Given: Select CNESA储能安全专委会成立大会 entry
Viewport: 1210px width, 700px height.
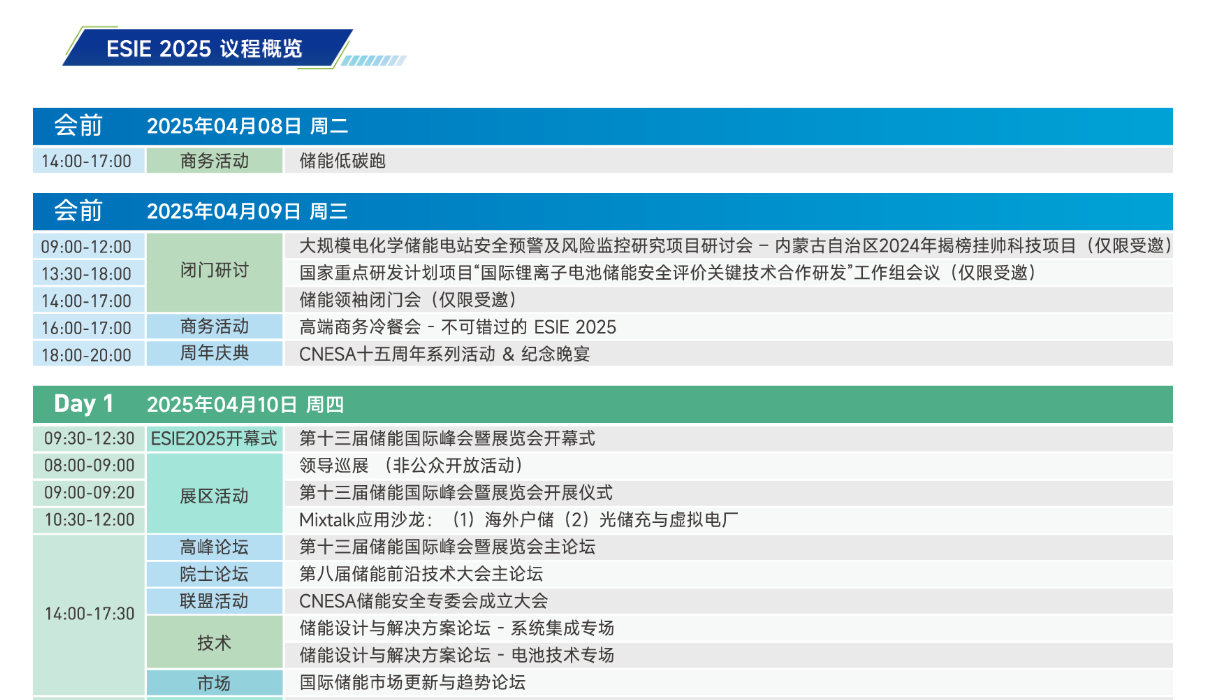Looking at the screenshot, I should (x=423, y=601).
